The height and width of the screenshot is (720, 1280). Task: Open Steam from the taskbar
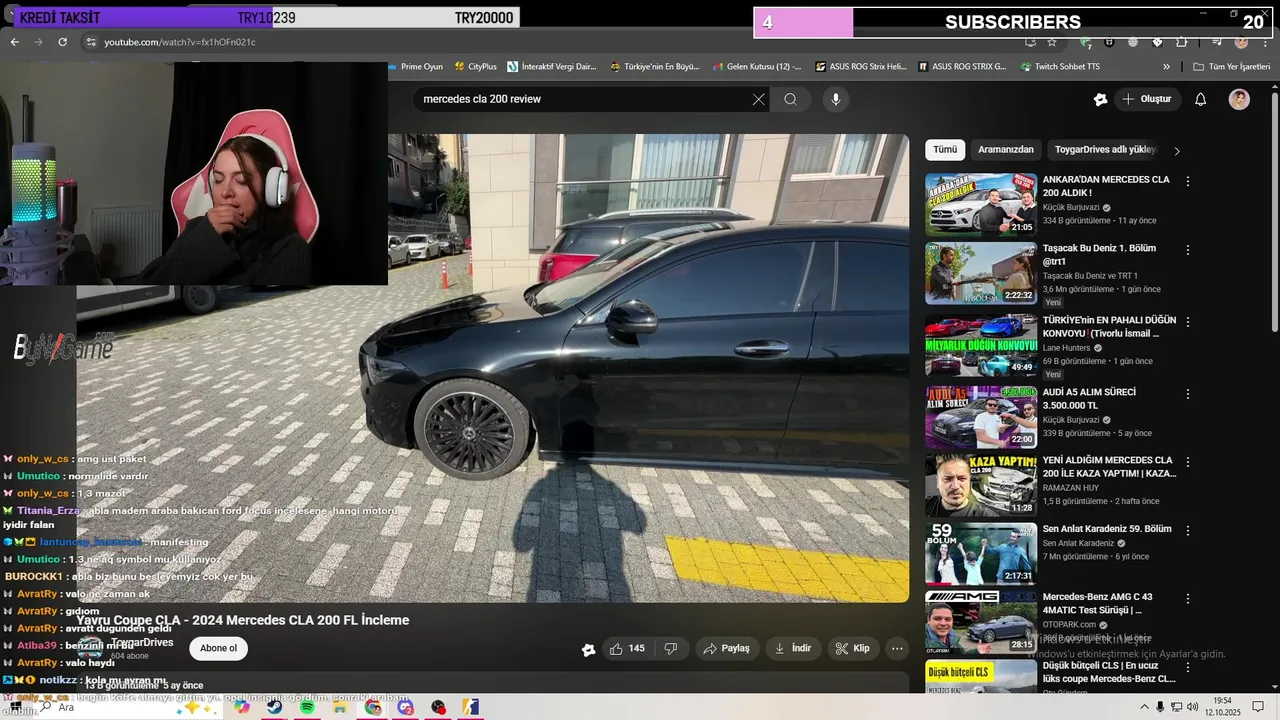point(274,707)
